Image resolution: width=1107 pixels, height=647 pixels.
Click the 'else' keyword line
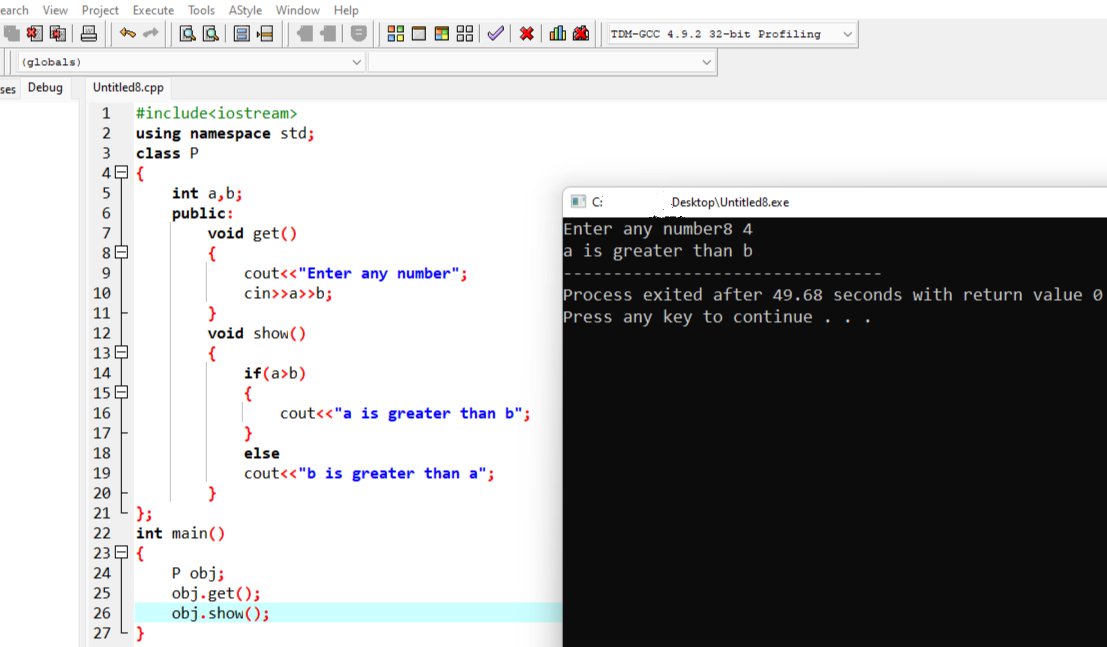point(262,453)
